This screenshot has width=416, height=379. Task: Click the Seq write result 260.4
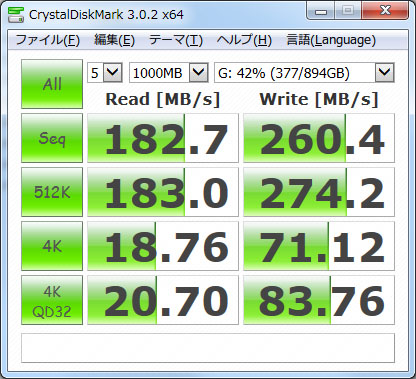(x=319, y=138)
